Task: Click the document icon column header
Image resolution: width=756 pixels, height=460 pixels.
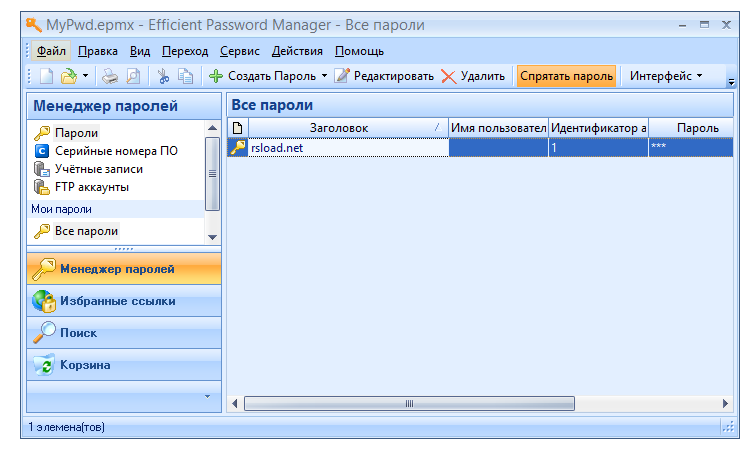Action: 238,128
